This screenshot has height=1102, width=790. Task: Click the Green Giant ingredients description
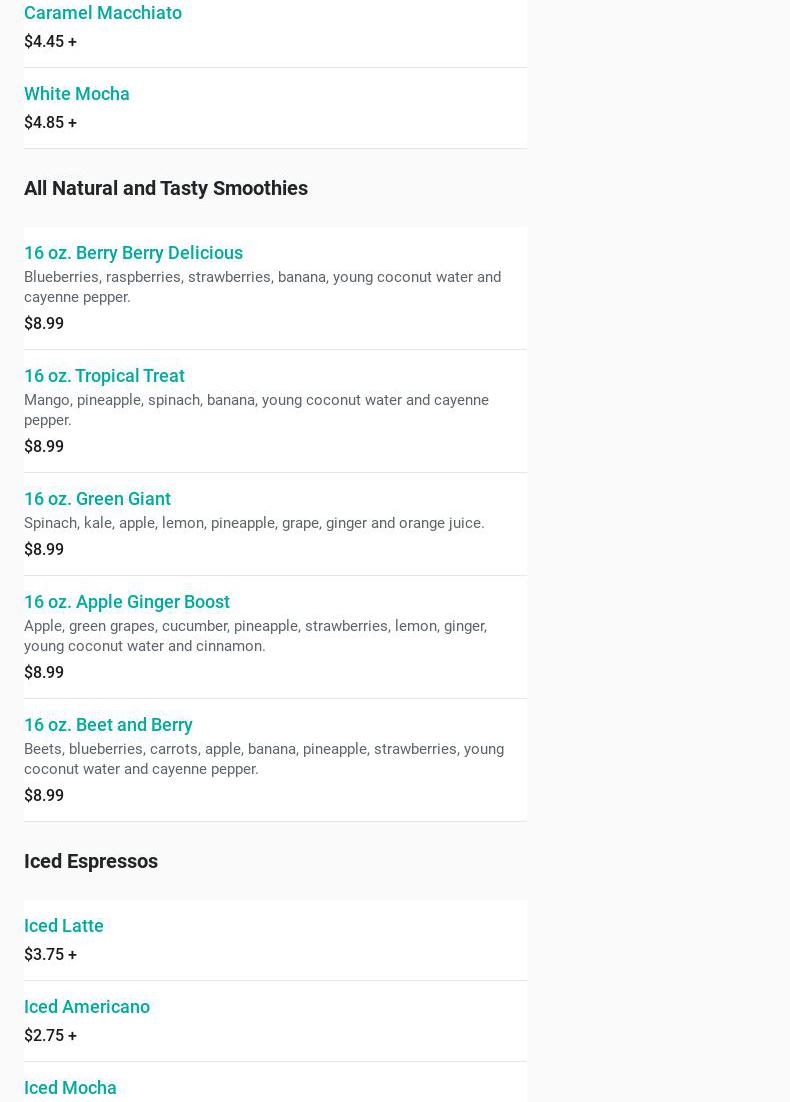tap(254, 523)
